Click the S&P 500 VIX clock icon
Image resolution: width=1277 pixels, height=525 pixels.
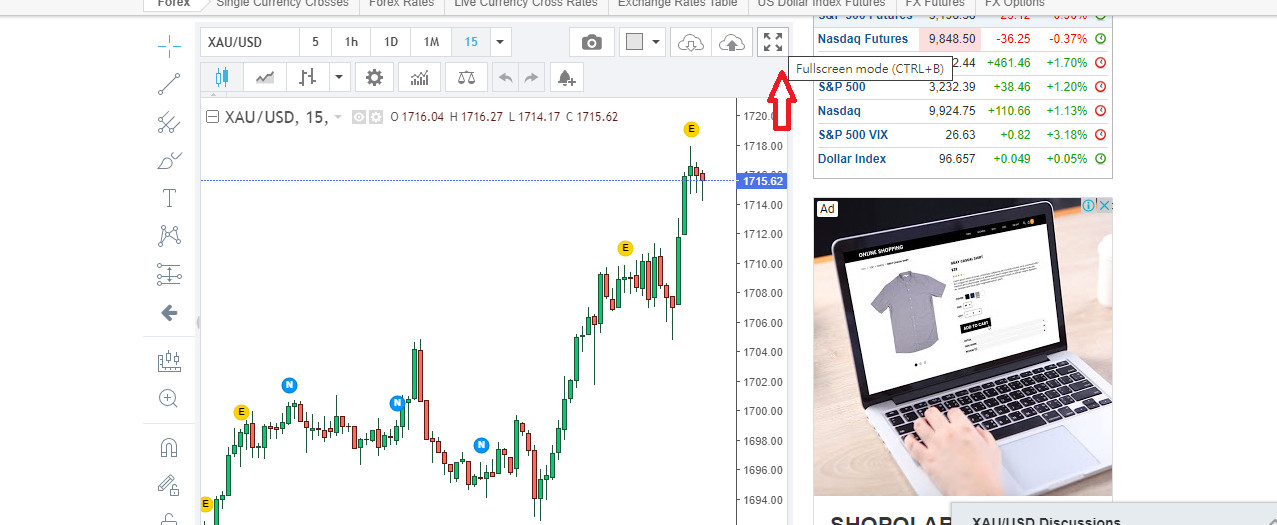tap(1101, 135)
